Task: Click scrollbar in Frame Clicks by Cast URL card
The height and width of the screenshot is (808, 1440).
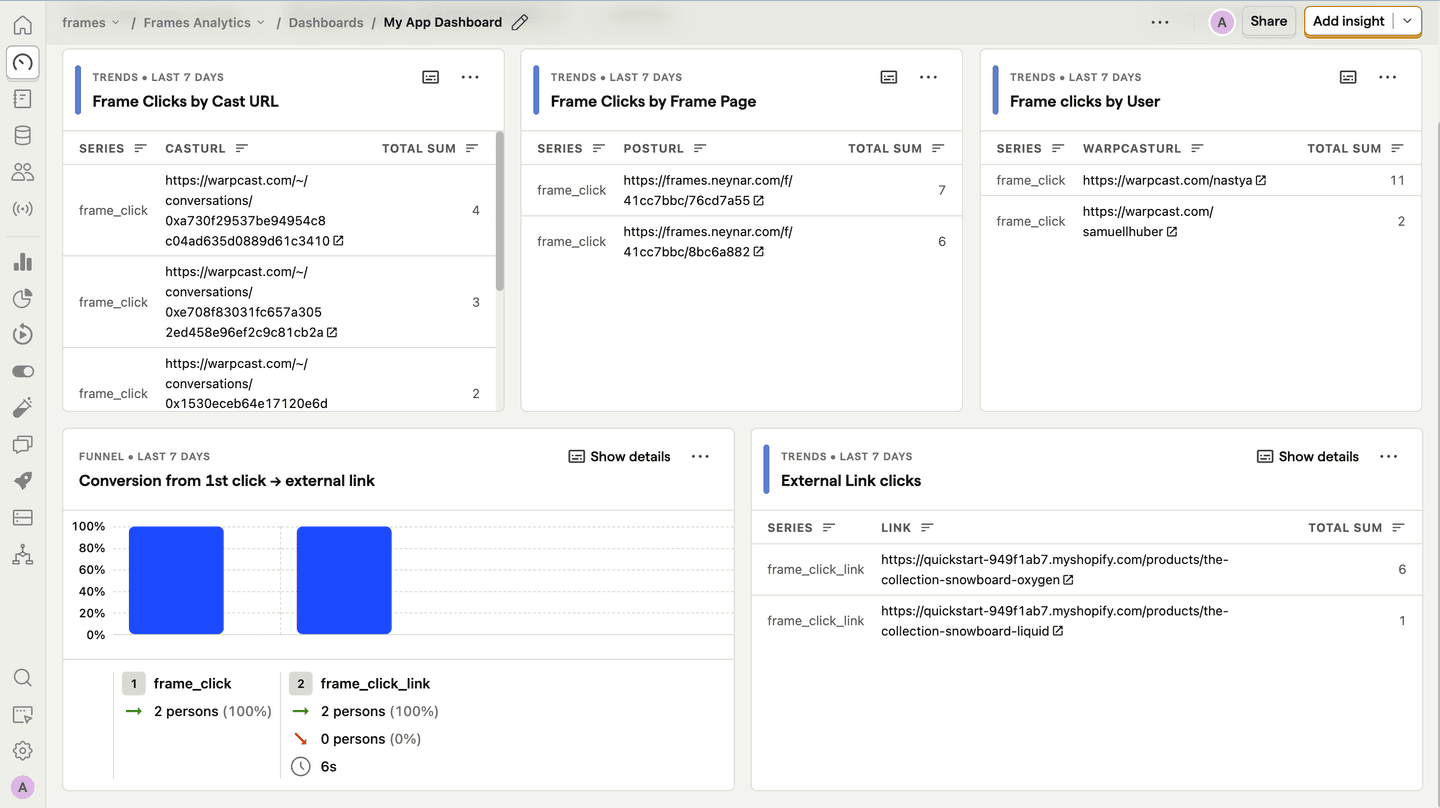Action: tap(500, 211)
